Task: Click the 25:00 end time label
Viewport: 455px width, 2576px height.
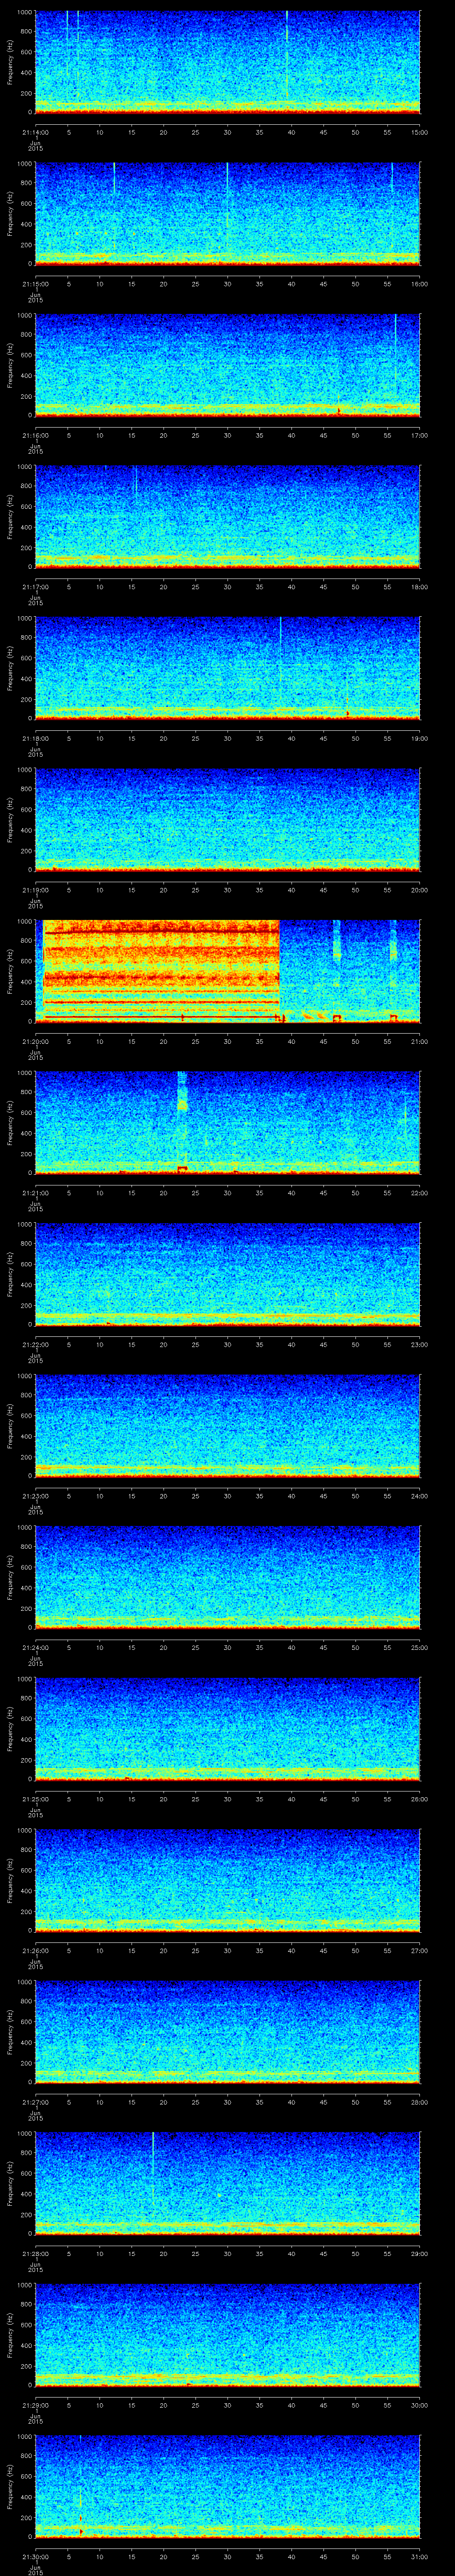Action: tap(419, 1647)
